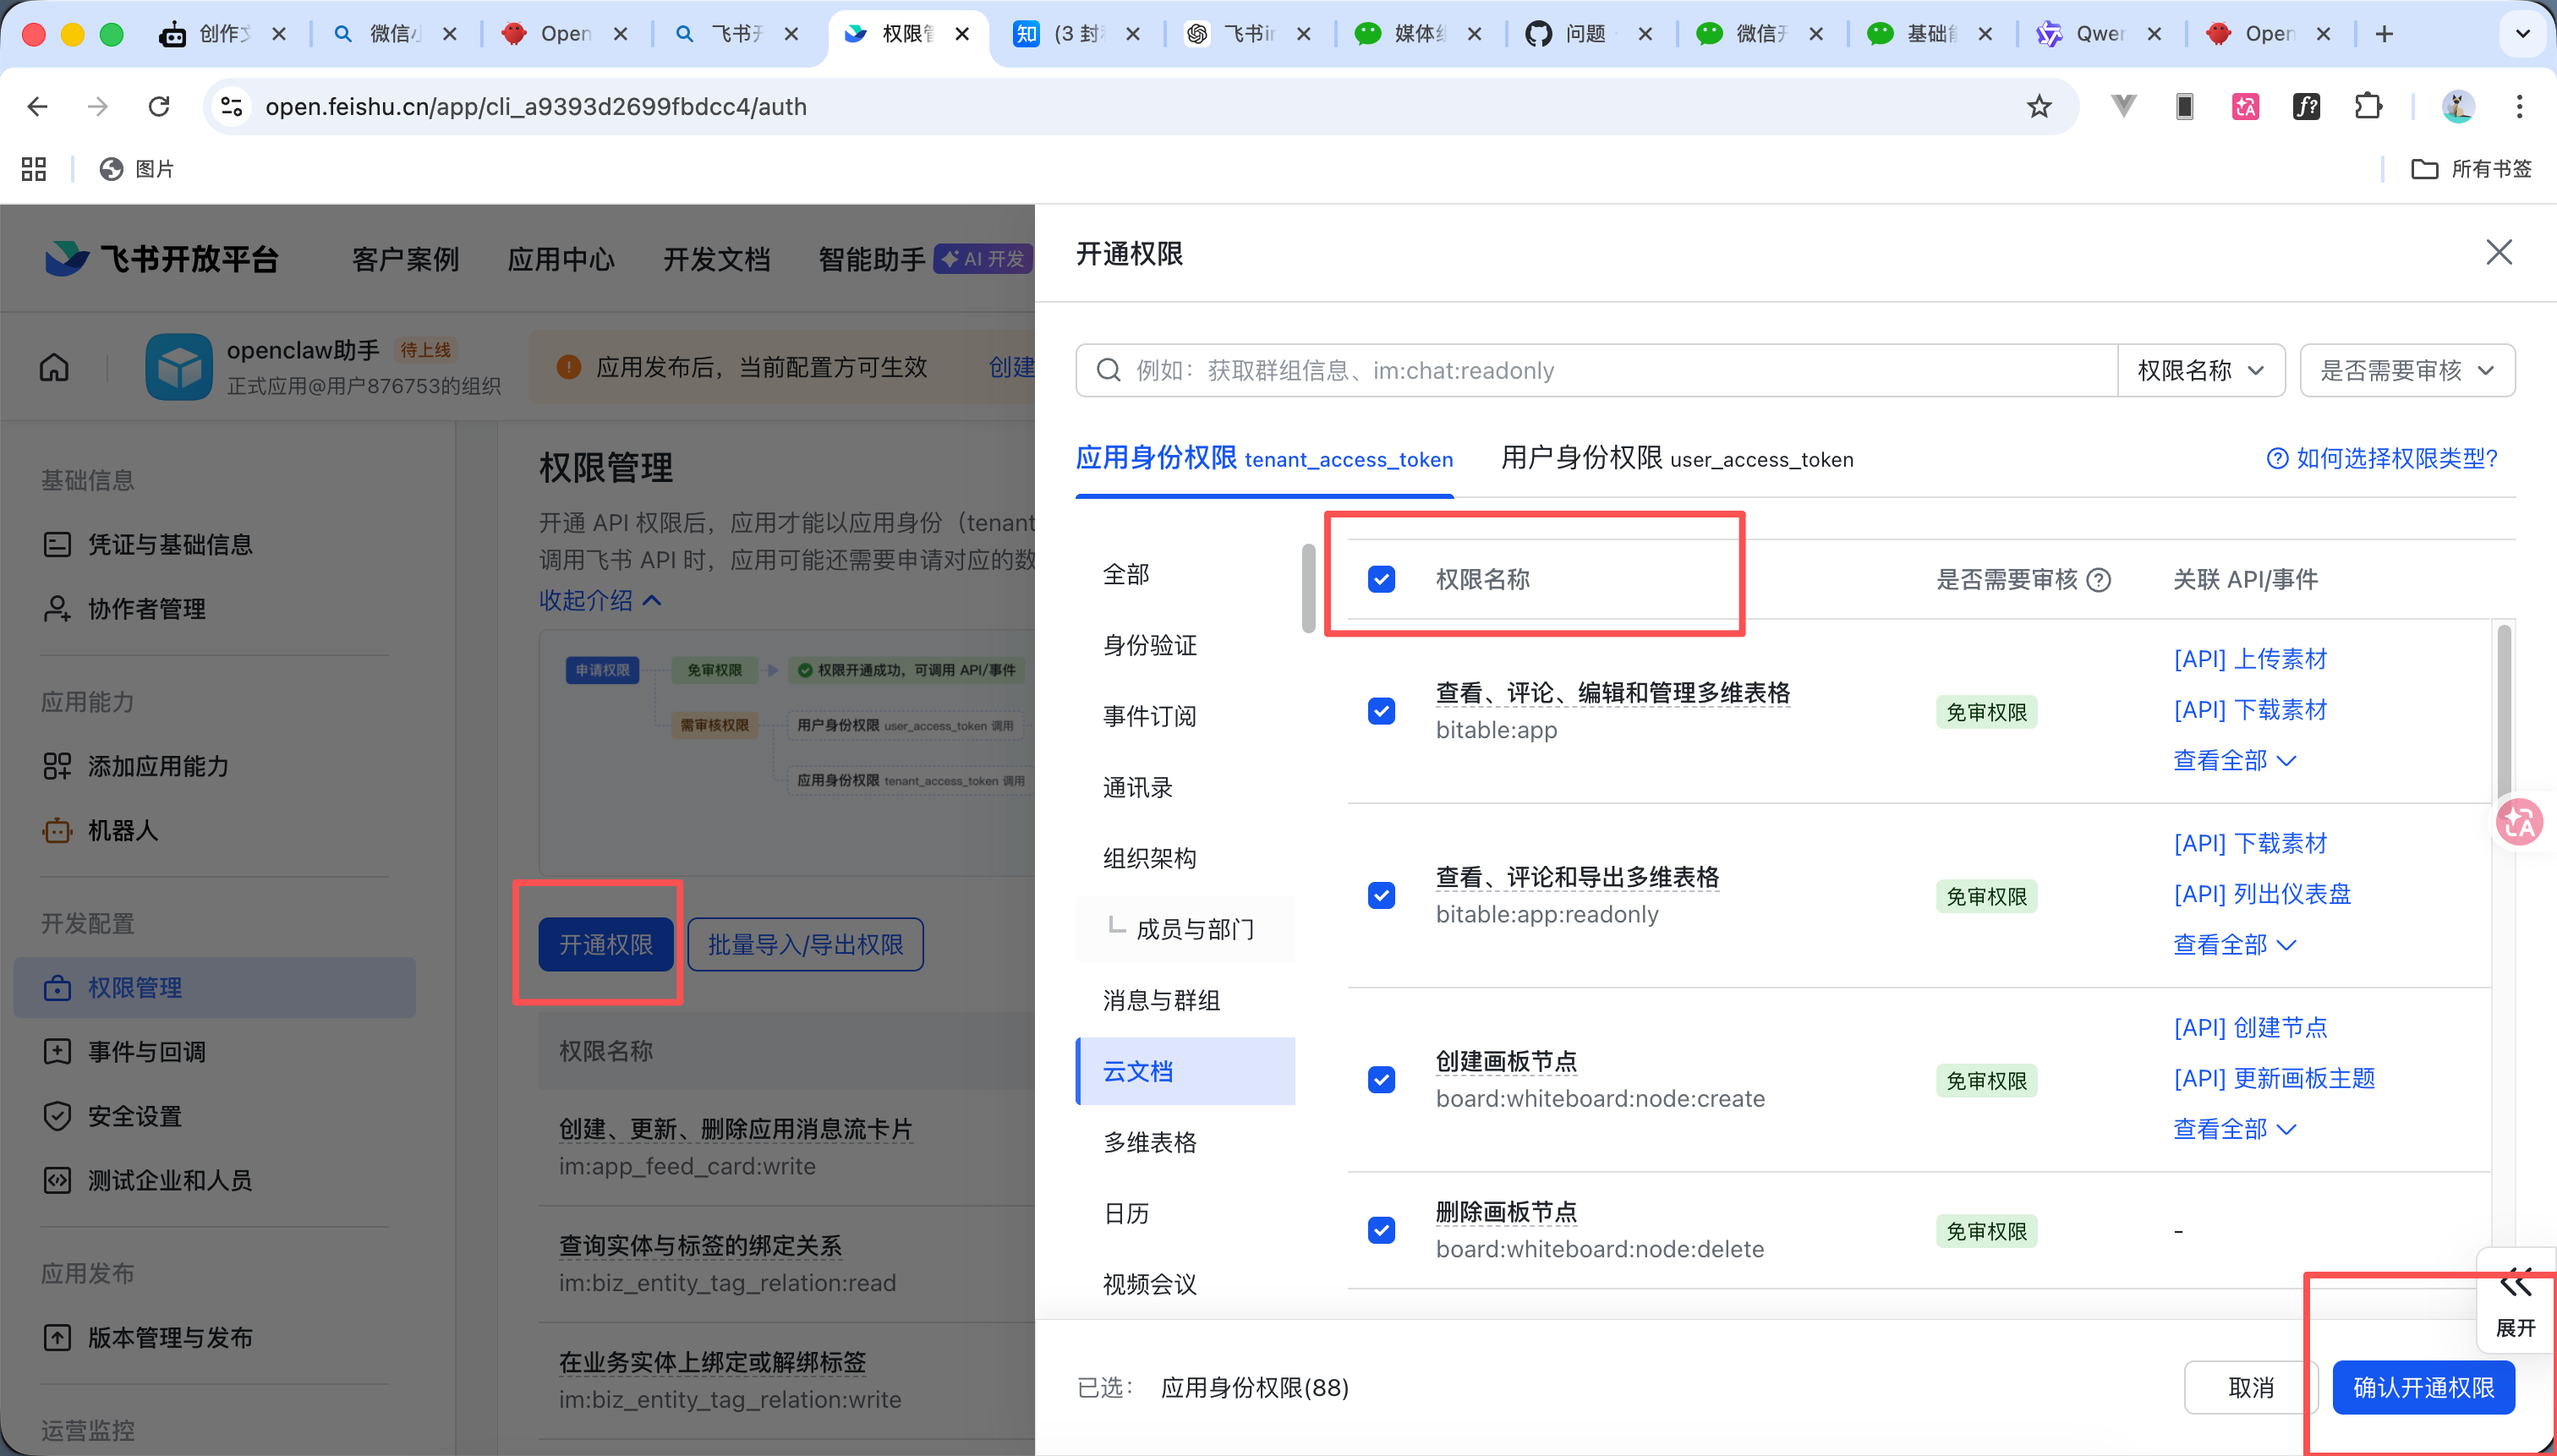Viewport: 2557px width, 1456px height.
Task: Open 版本管理与发布 section
Action: [x=169, y=1337]
